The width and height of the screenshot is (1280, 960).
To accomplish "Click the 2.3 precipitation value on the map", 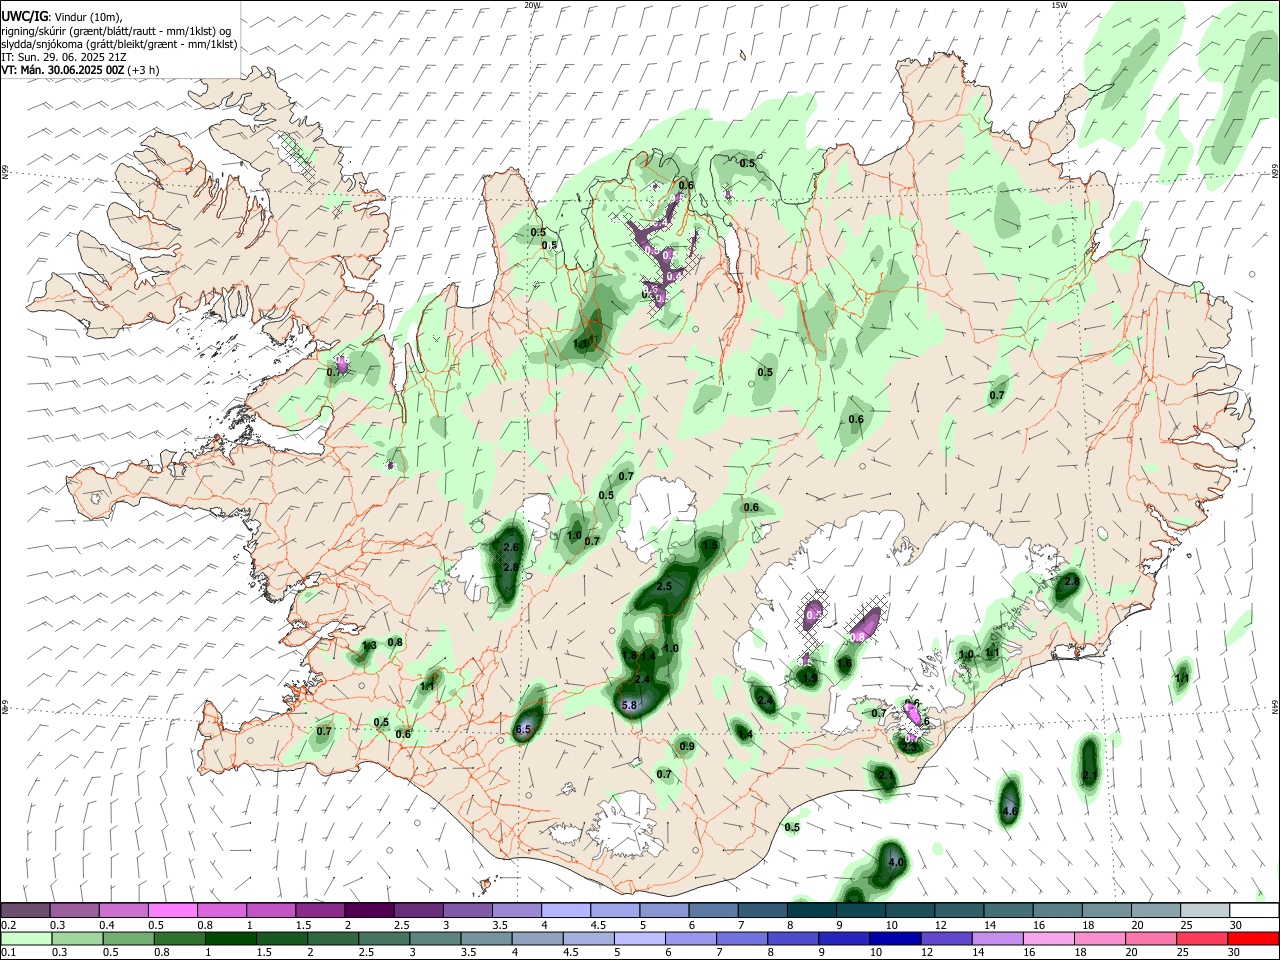I will [x=910, y=747].
